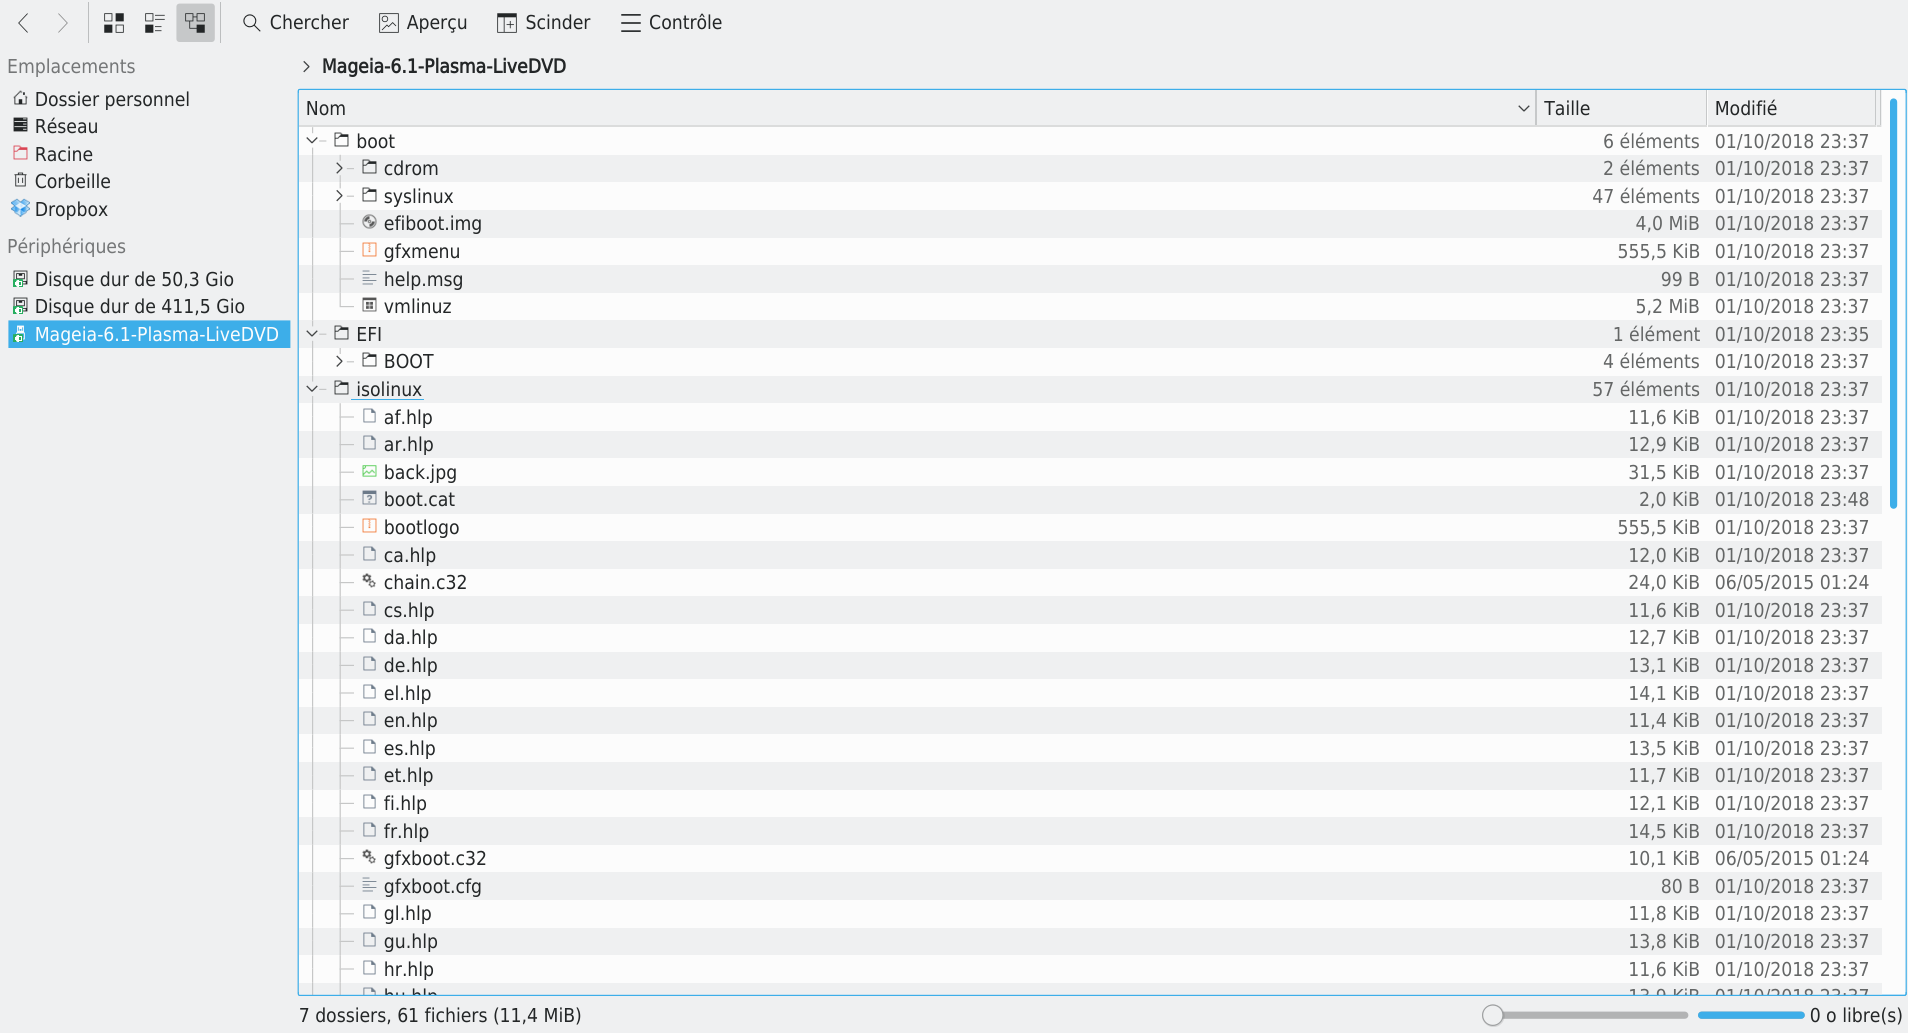This screenshot has height=1033, width=1908.
Task: Click the breadcrumb arrow before Mageia-6.1-Plasma-LiveDVD
Action: coord(306,66)
